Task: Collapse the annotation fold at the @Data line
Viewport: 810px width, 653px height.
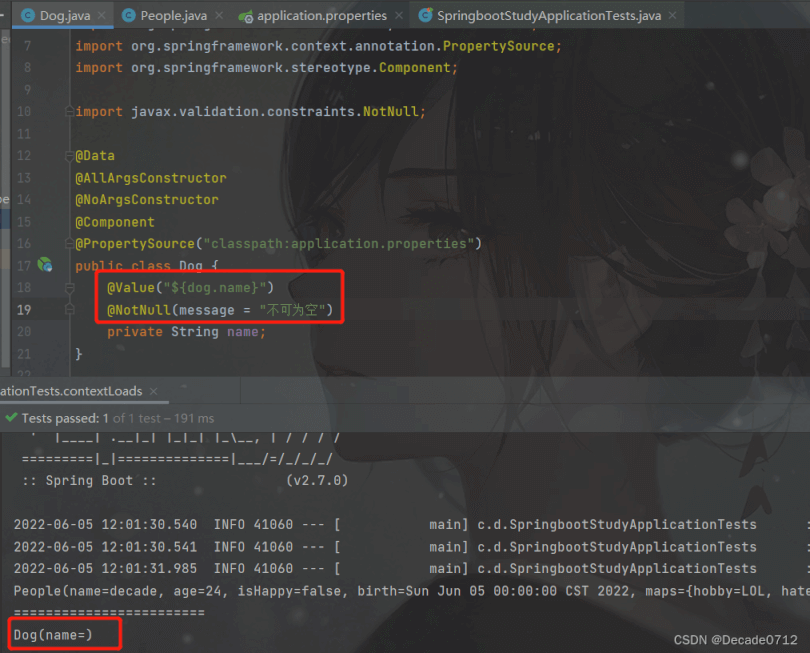Action: tap(69, 156)
